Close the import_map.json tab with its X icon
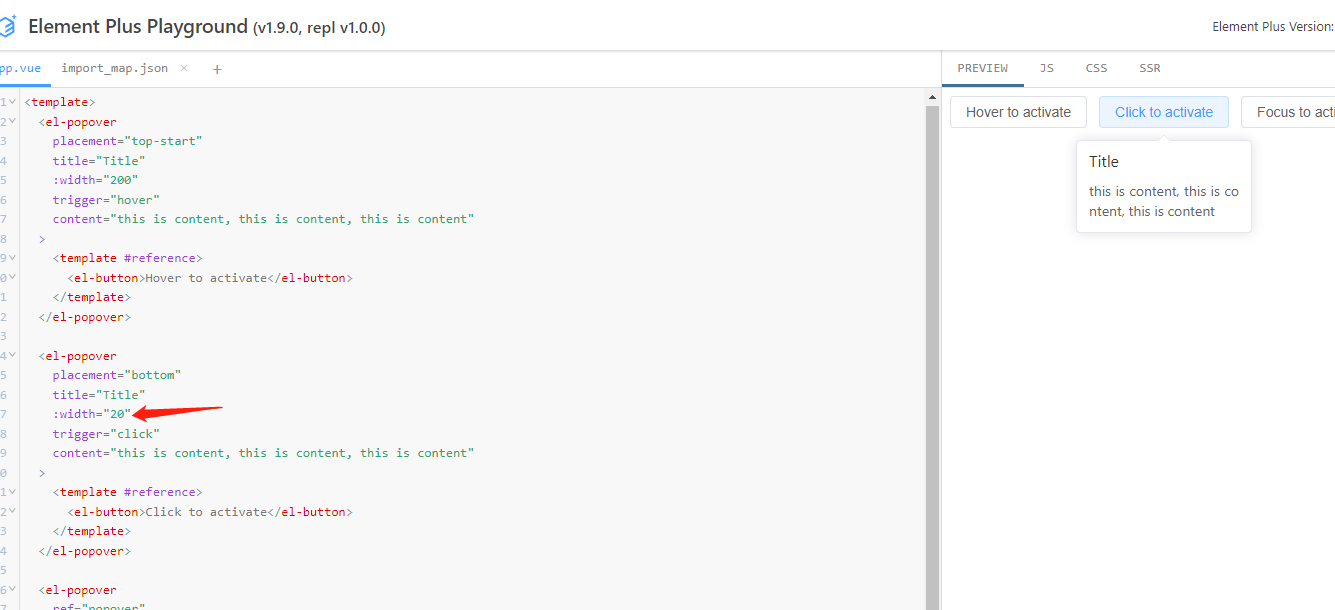1335x610 pixels. click(x=184, y=68)
